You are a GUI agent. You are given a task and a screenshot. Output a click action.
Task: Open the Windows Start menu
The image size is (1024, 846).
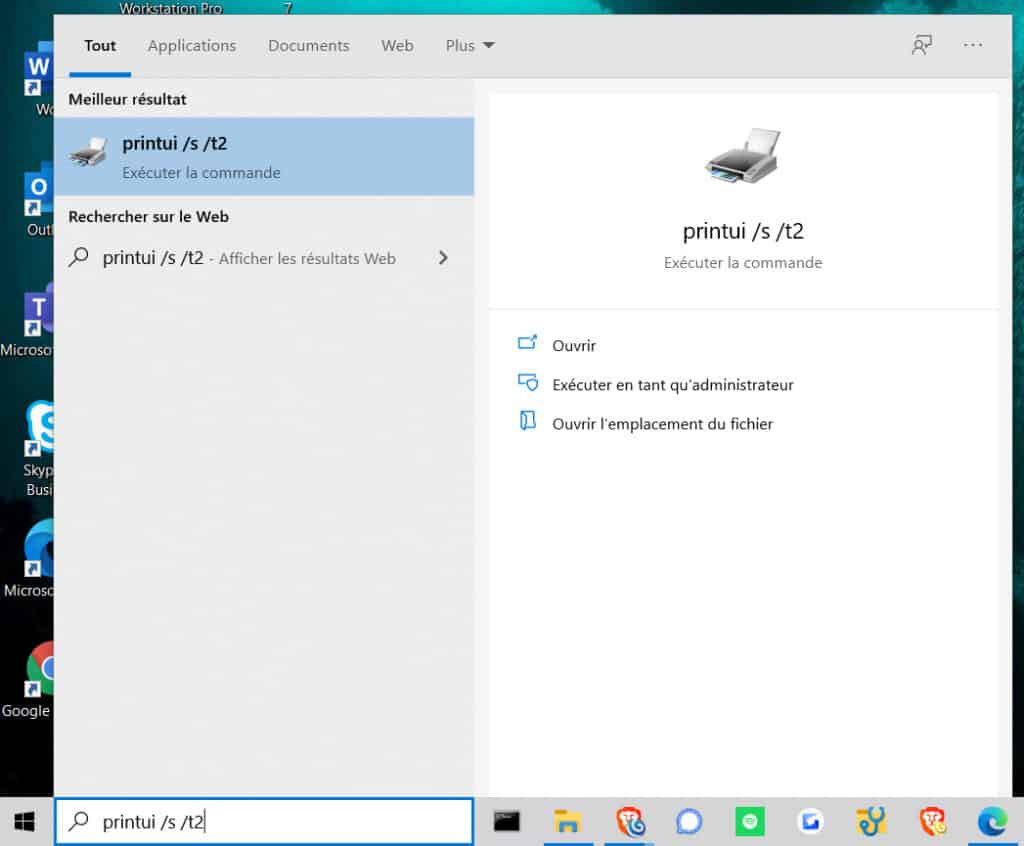coord(24,821)
